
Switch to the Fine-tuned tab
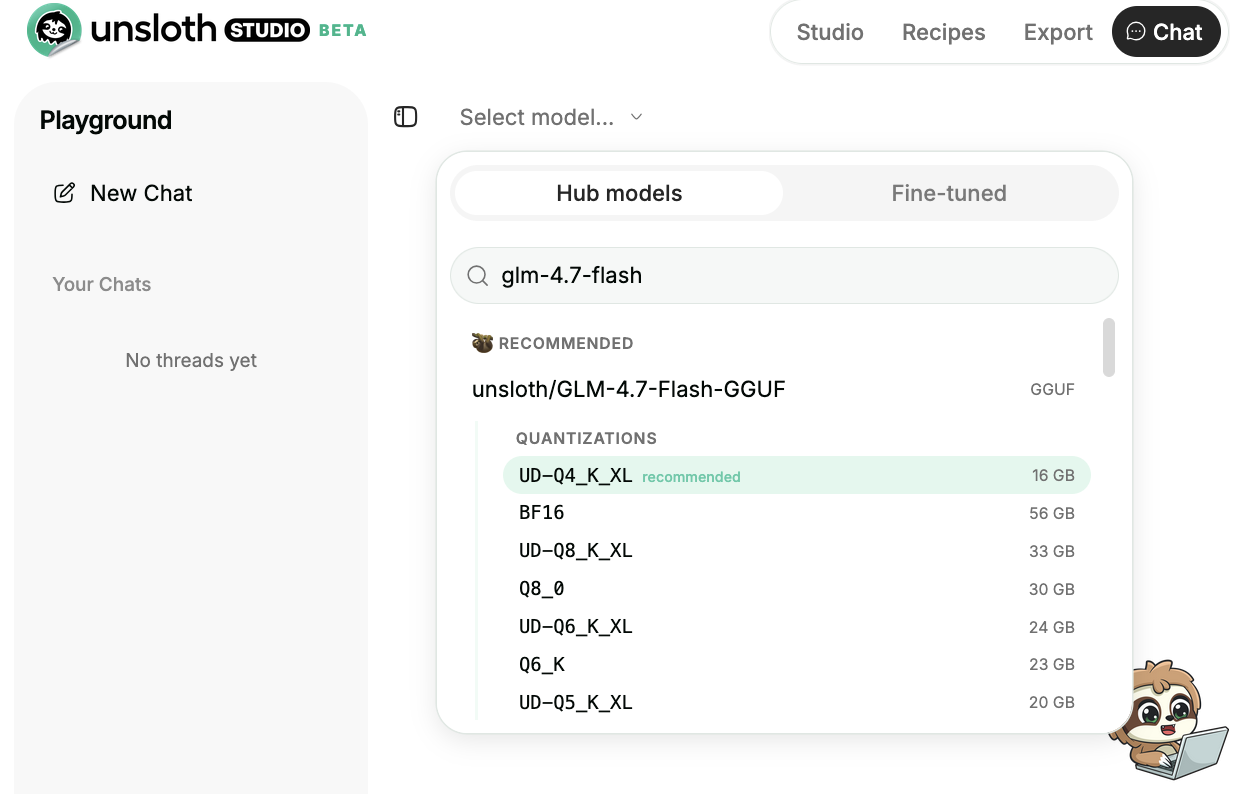(948, 193)
